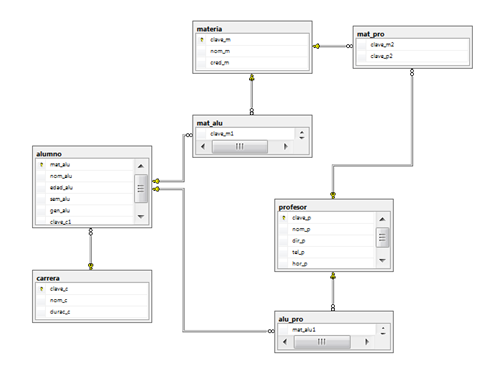This screenshot has height=379, width=484.
Task: Click the left scroll arrow in alu_pro
Action: pos(285,342)
